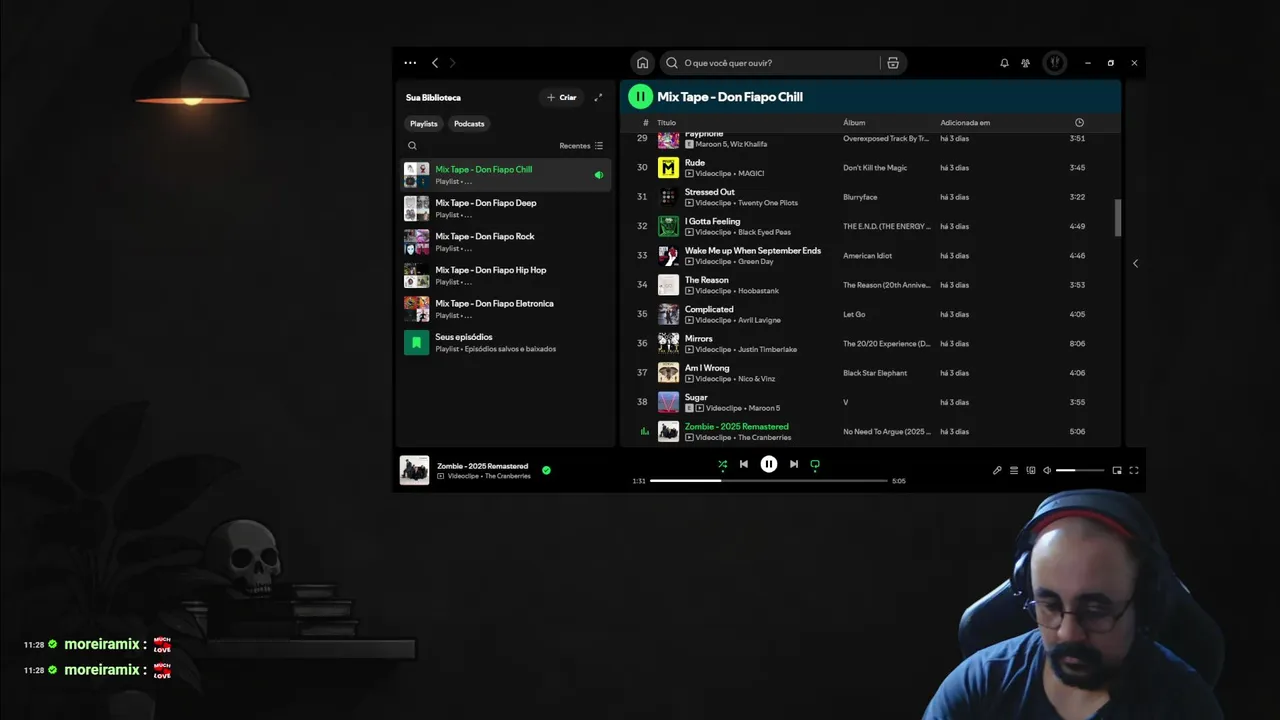Skip to the previous track

pos(743,464)
